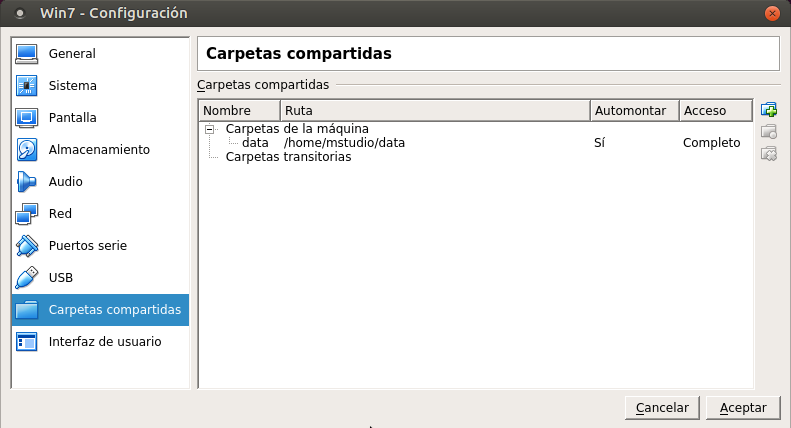Close the Win7 Configuración window

click(772, 13)
